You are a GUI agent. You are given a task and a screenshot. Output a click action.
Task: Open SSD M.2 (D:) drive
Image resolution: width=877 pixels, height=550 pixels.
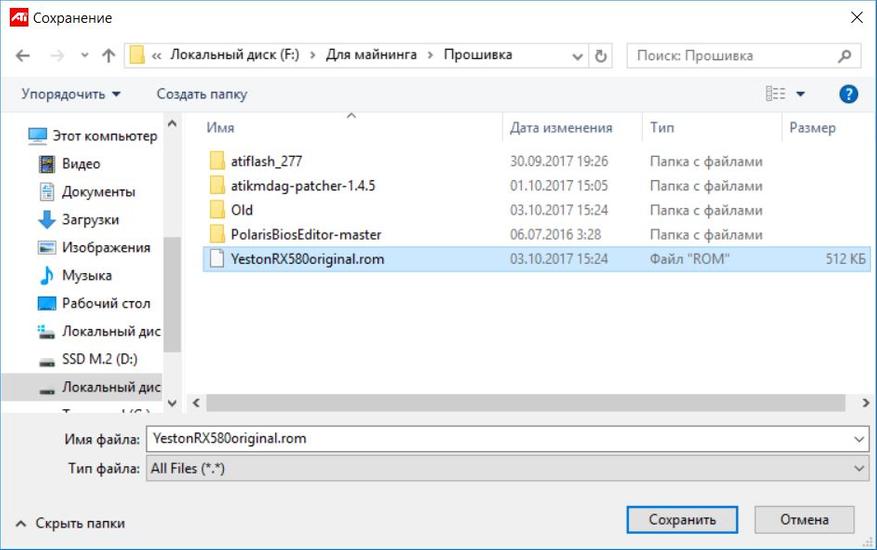pos(99,359)
